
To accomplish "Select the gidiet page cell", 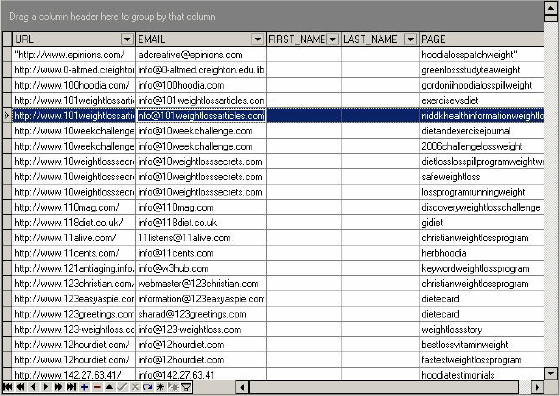I will coord(482,222).
